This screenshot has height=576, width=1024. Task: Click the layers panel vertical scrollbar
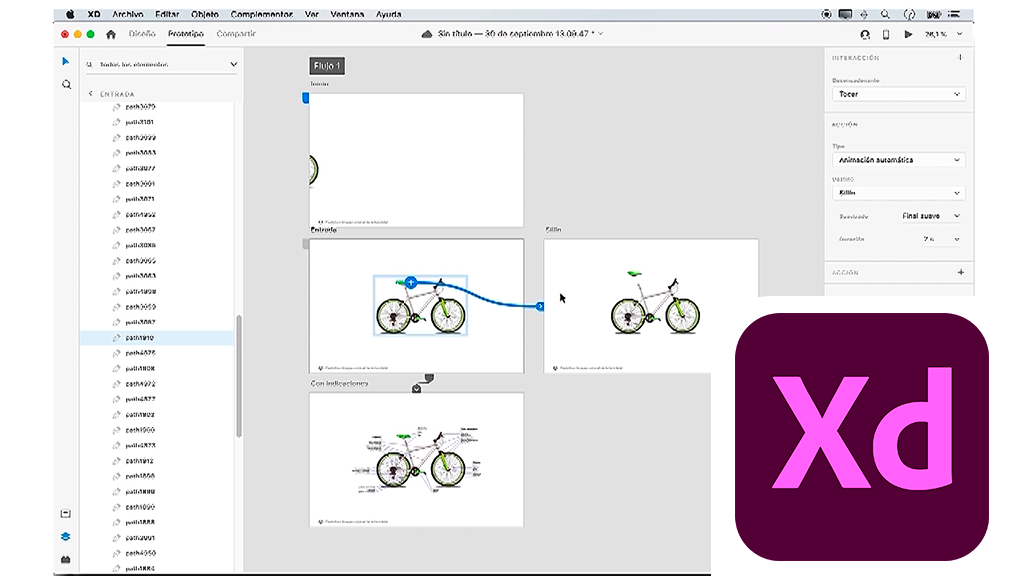pyautogui.click(x=238, y=375)
